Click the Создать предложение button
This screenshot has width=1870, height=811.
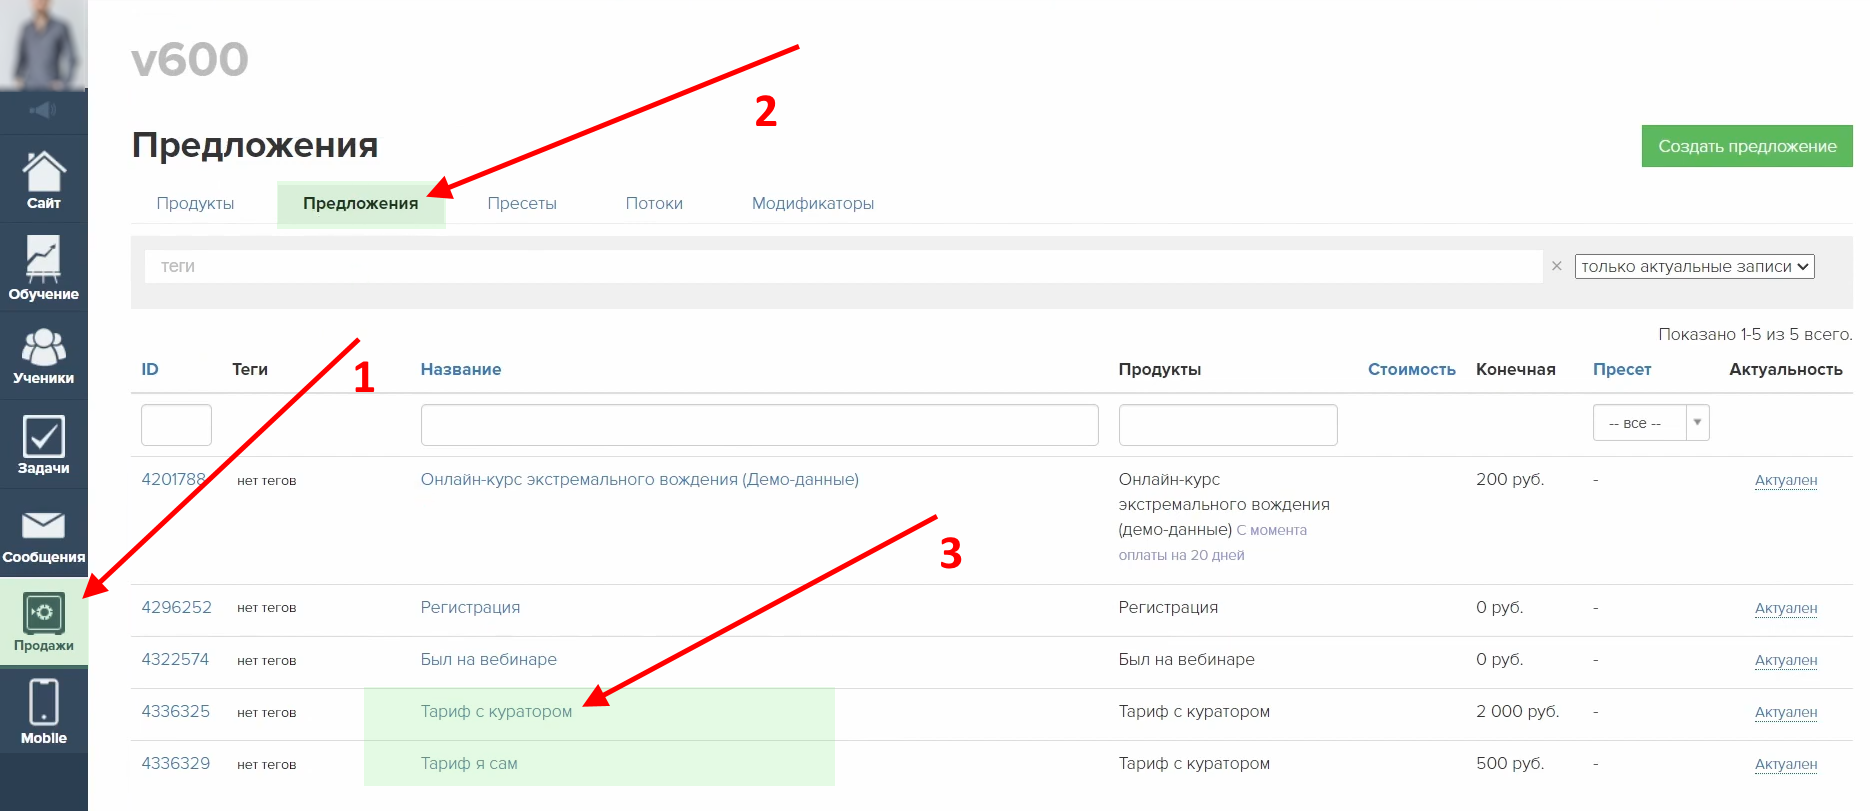pos(1746,146)
